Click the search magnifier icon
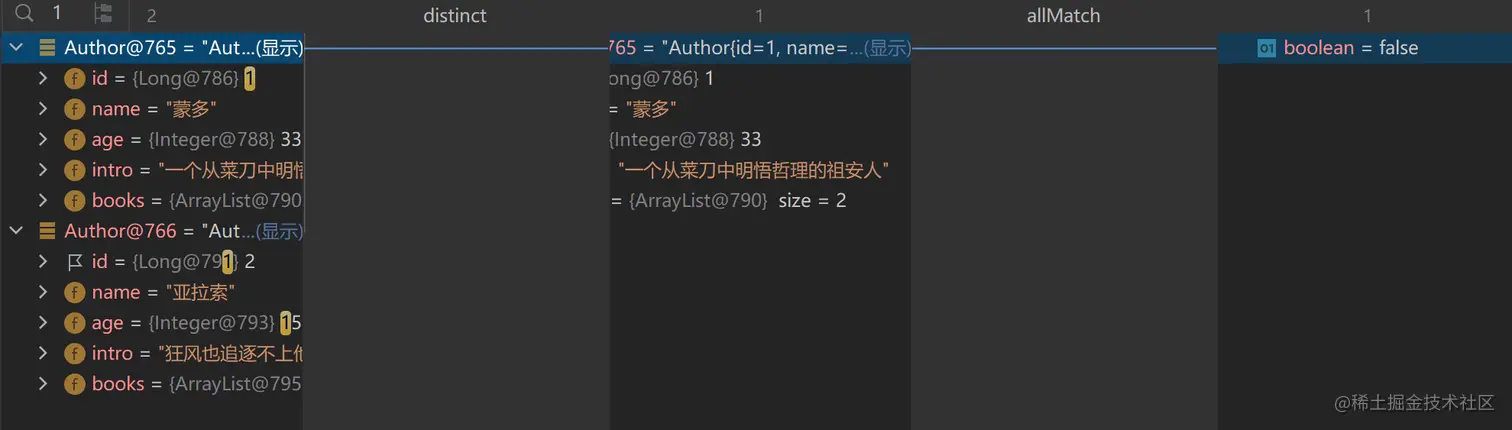1512x430 pixels. click(25, 13)
